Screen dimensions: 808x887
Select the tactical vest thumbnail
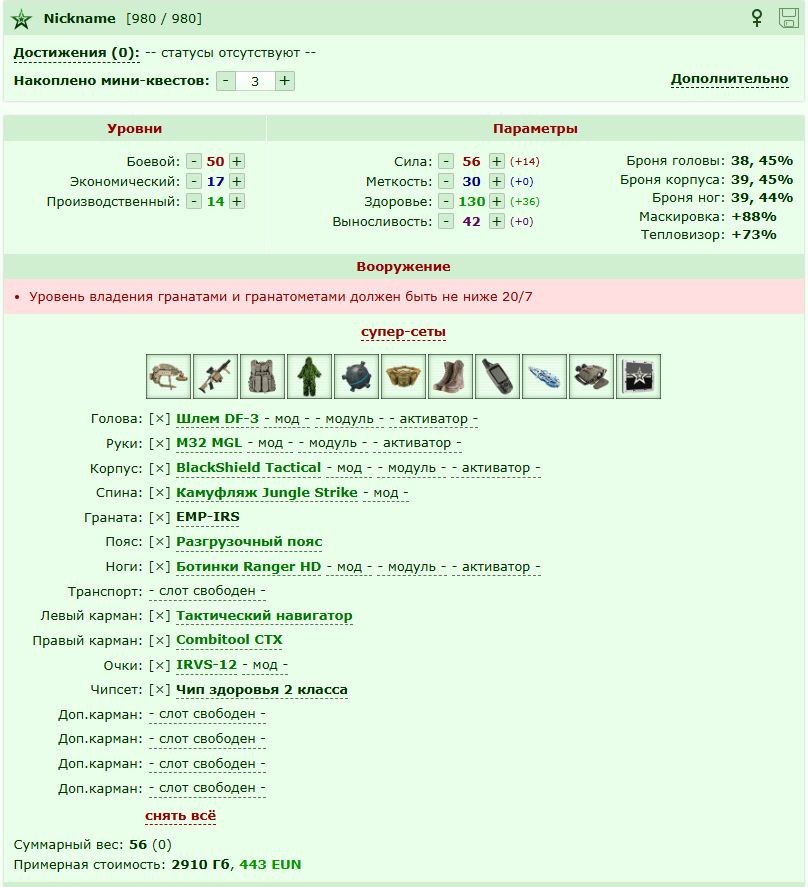262,376
